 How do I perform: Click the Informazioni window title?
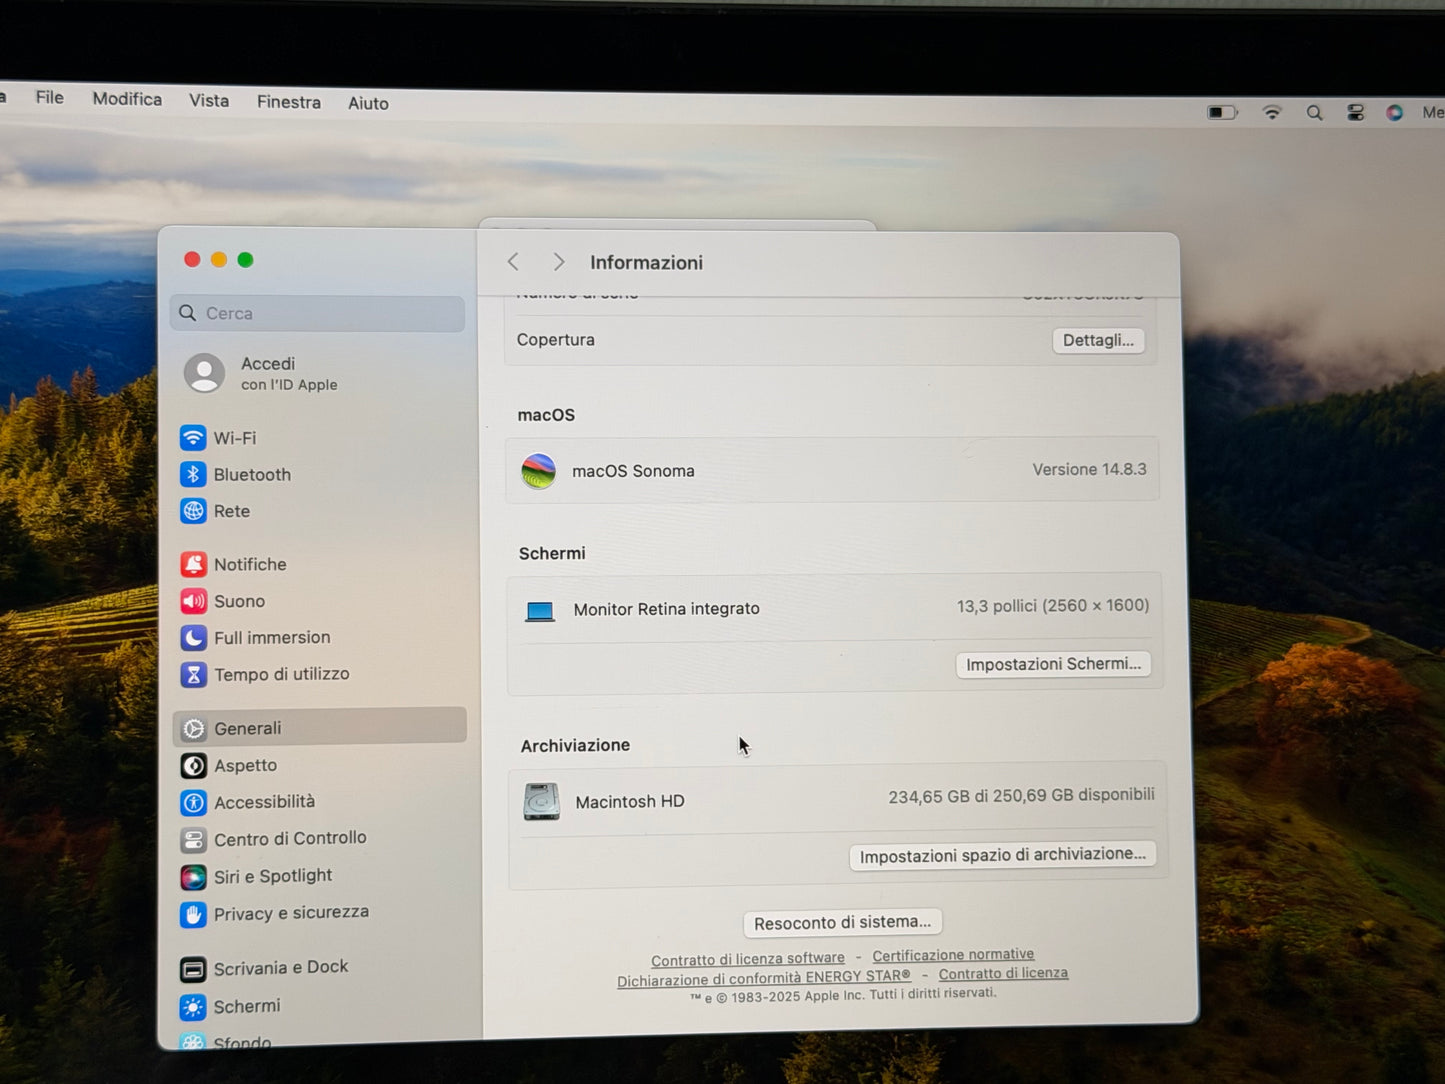pos(646,262)
